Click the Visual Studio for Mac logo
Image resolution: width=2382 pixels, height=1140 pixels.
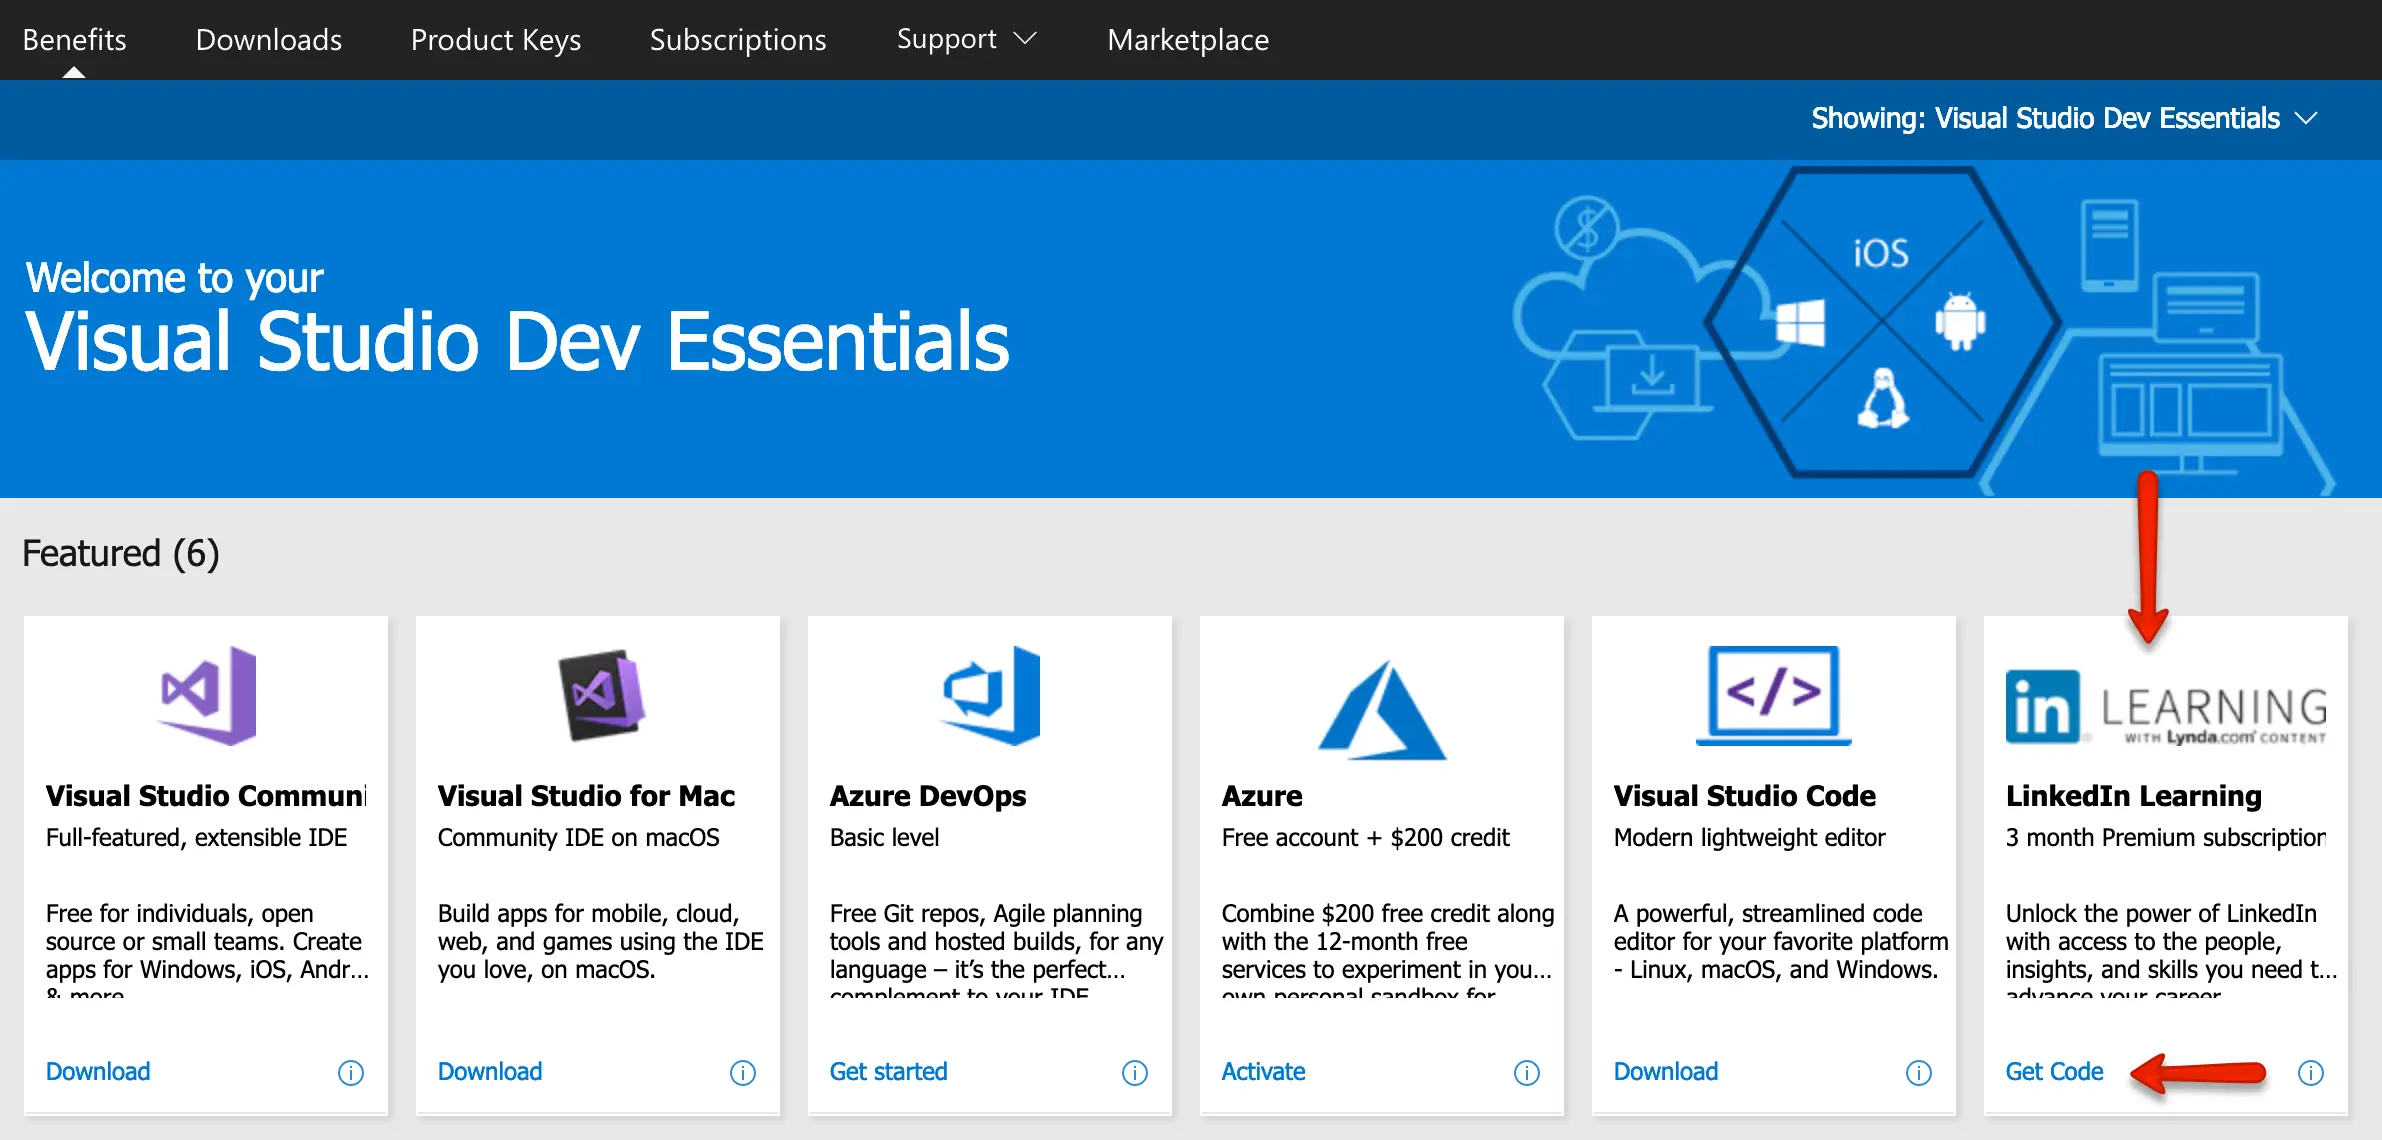[x=601, y=695]
